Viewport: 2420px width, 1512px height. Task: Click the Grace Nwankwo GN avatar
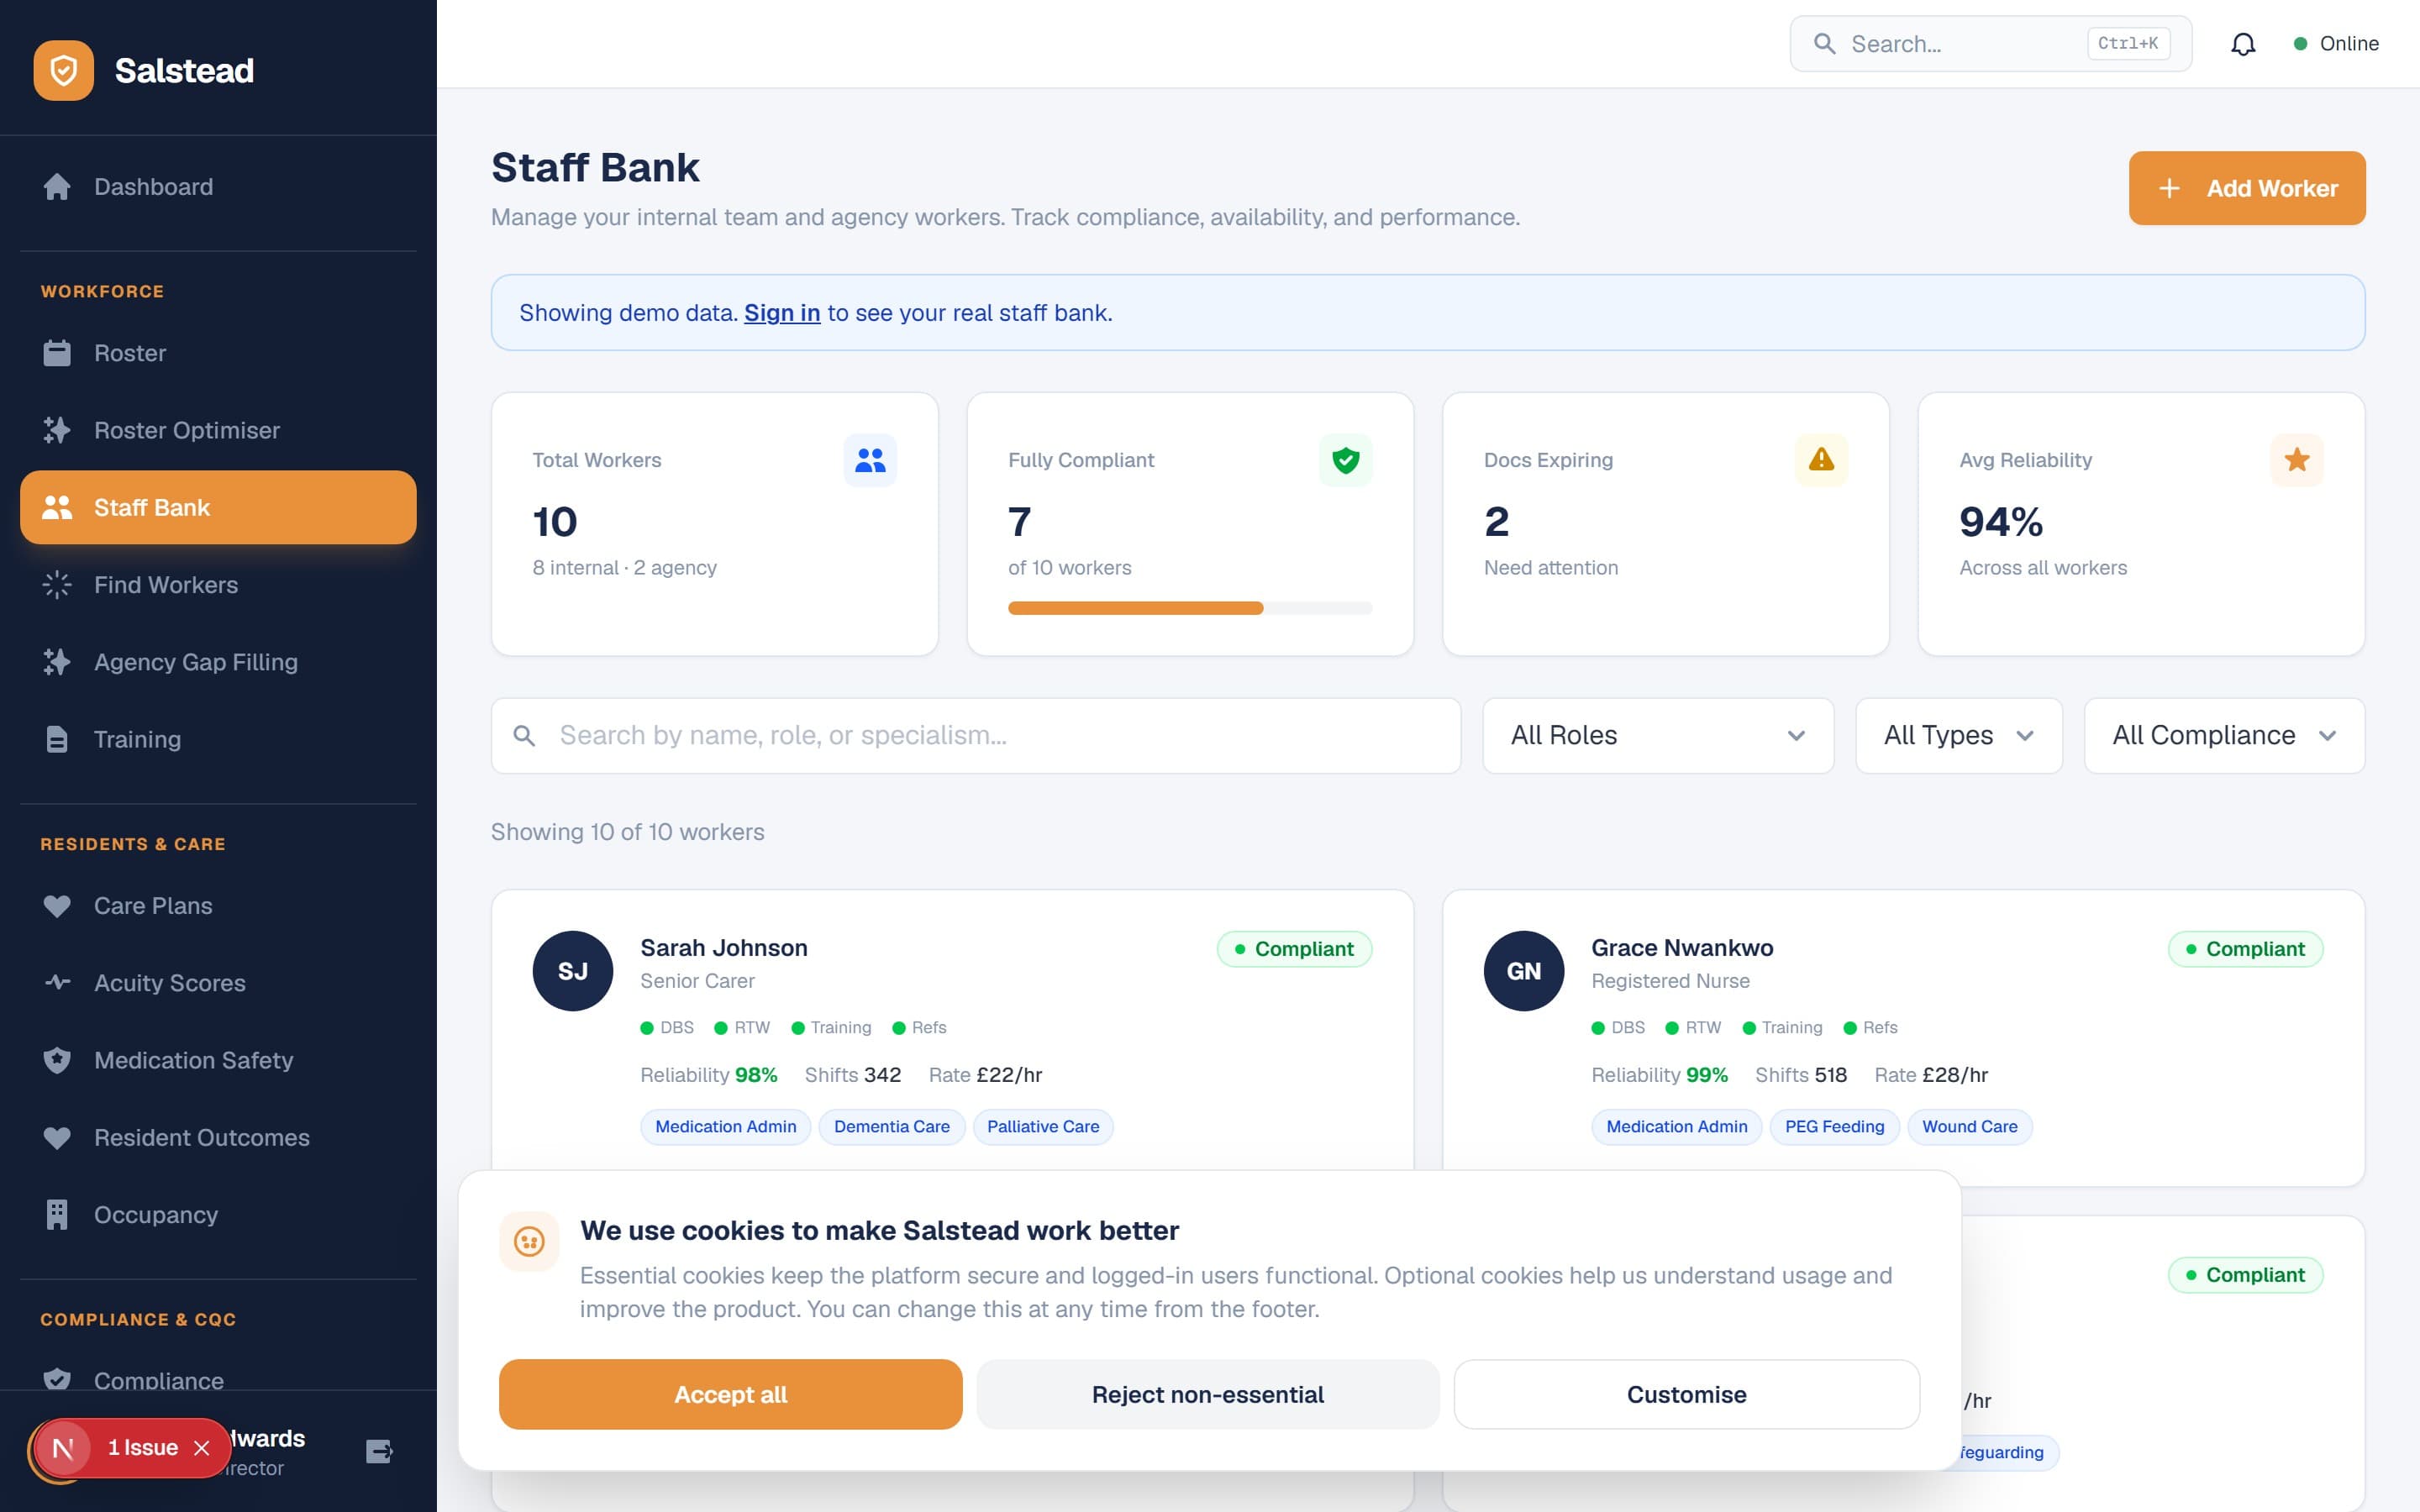pos(1524,971)
